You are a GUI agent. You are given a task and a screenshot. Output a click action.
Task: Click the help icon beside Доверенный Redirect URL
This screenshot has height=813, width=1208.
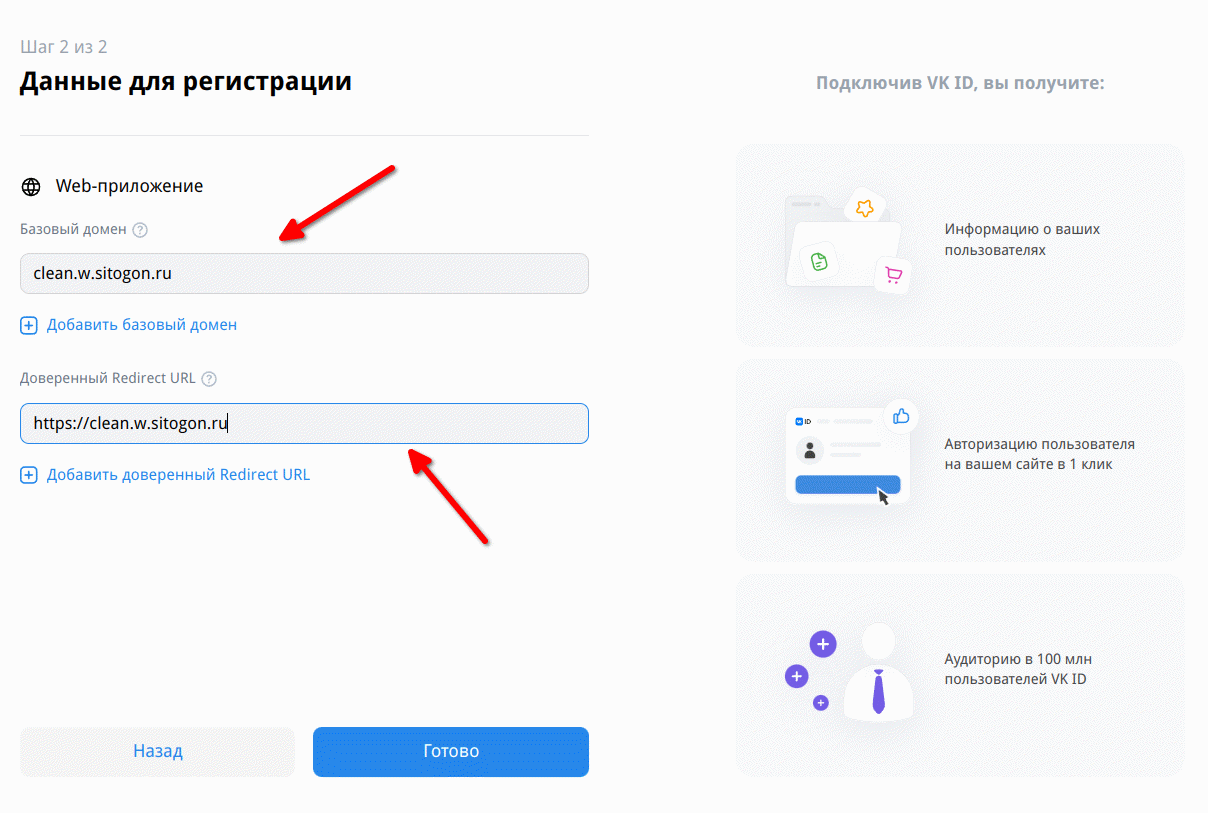tap(209, 379)
